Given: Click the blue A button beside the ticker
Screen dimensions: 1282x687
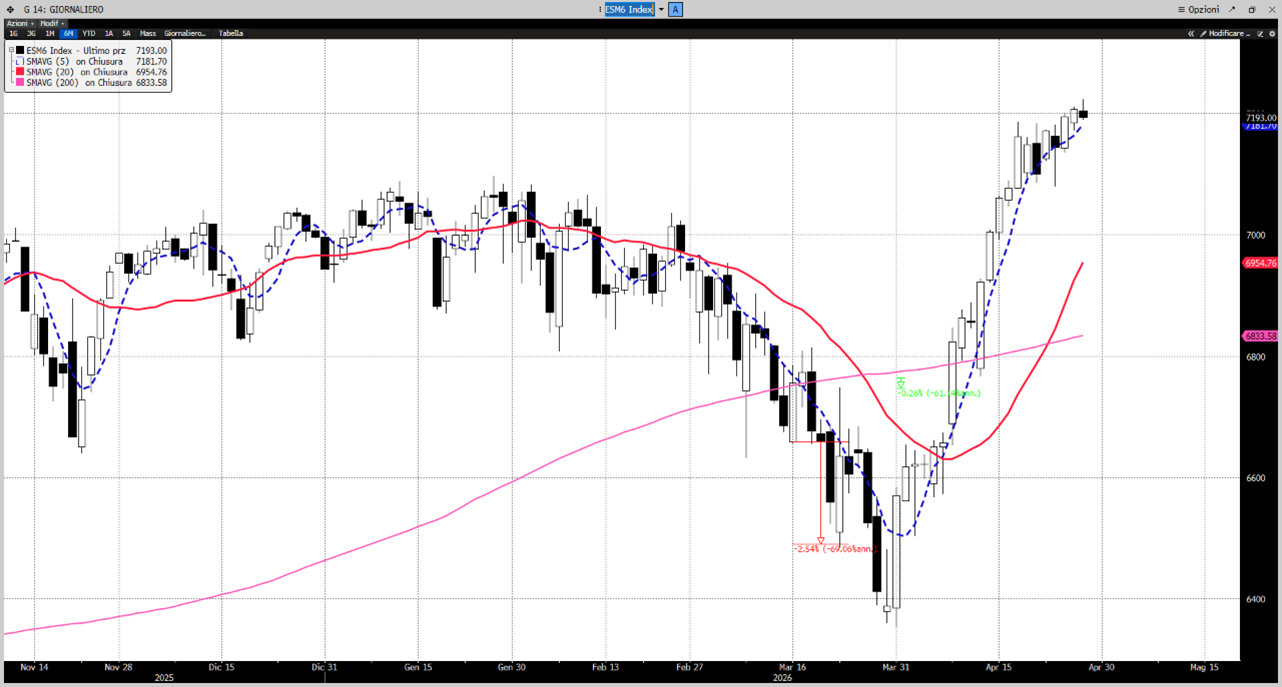Looking at the screenshot, I should tap(676, 9).
